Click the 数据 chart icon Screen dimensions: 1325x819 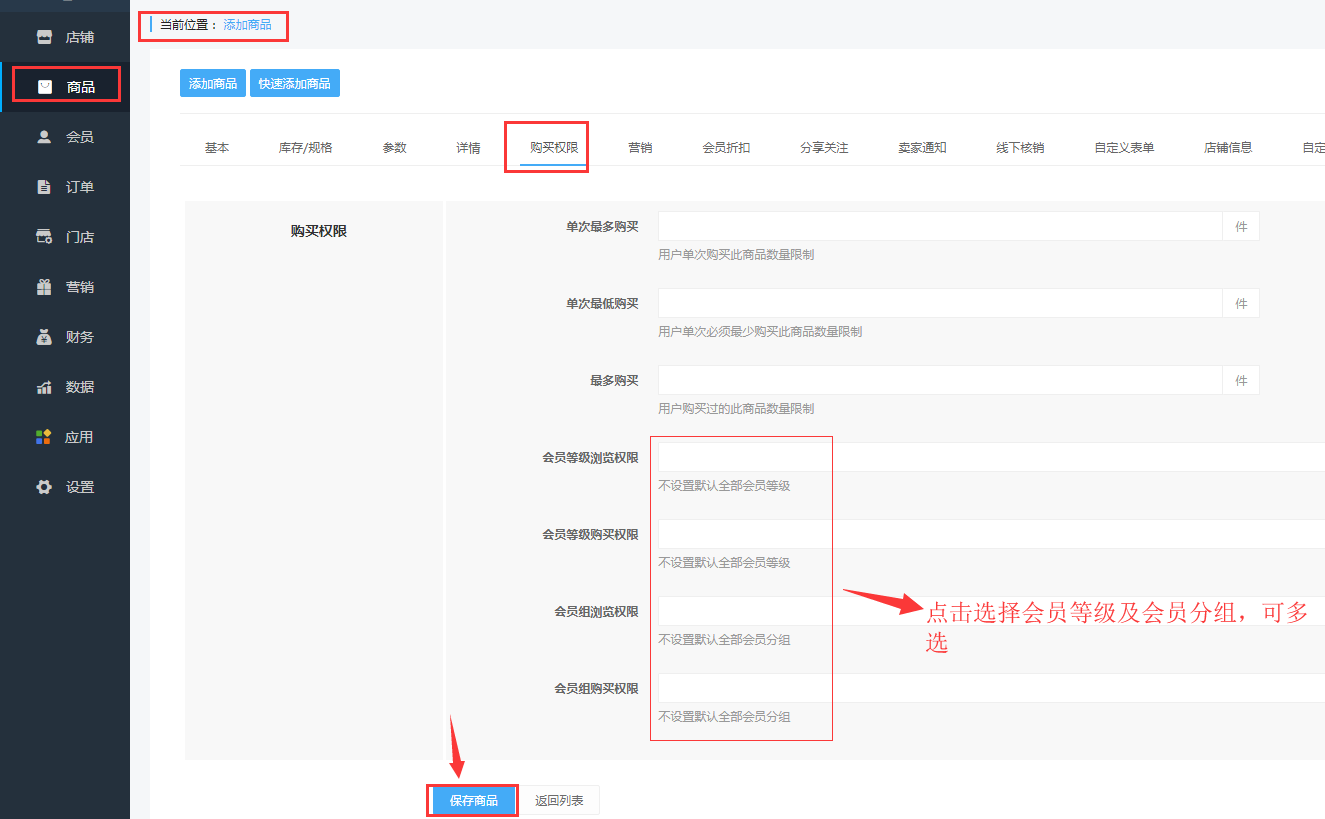(44, 387)
